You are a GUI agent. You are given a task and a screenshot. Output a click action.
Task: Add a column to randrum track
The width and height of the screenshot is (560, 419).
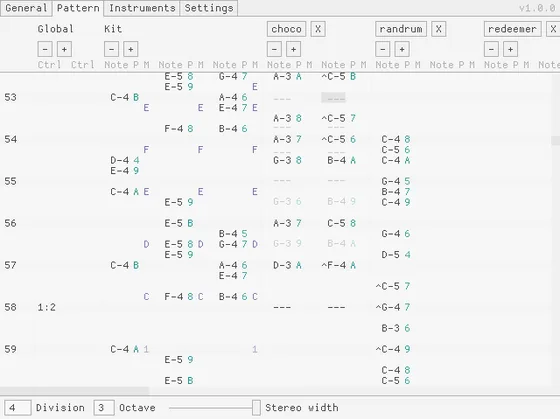[402, 49]
